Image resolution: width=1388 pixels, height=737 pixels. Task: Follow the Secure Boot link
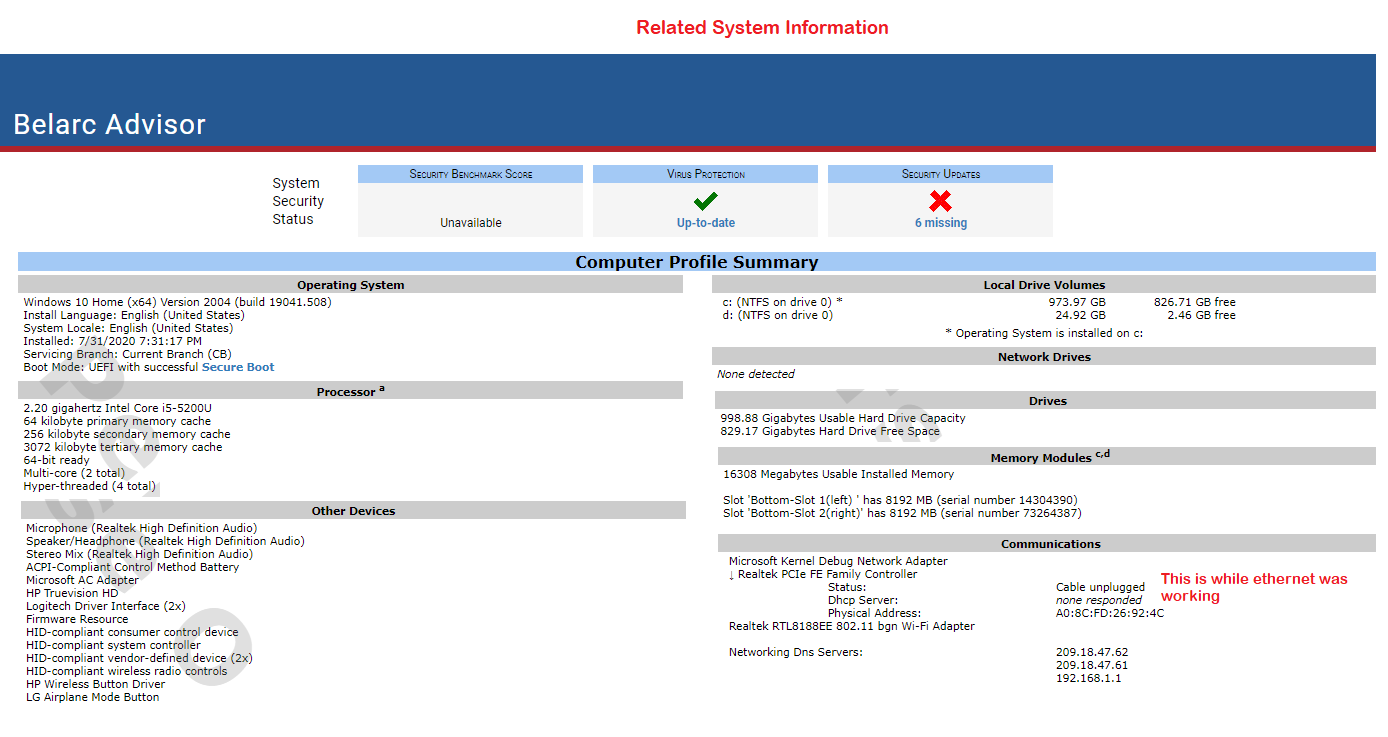[238, 367]
